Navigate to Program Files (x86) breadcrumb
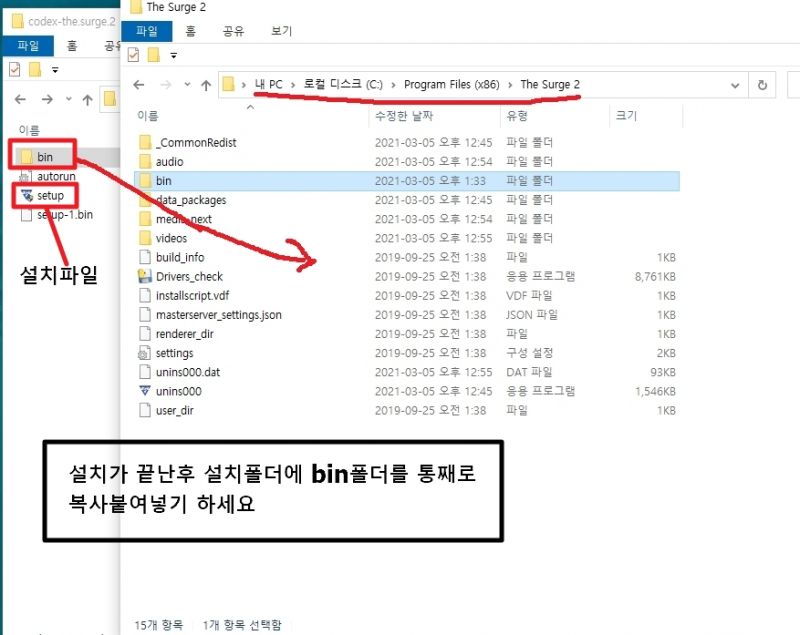 (x=452, y=85)
